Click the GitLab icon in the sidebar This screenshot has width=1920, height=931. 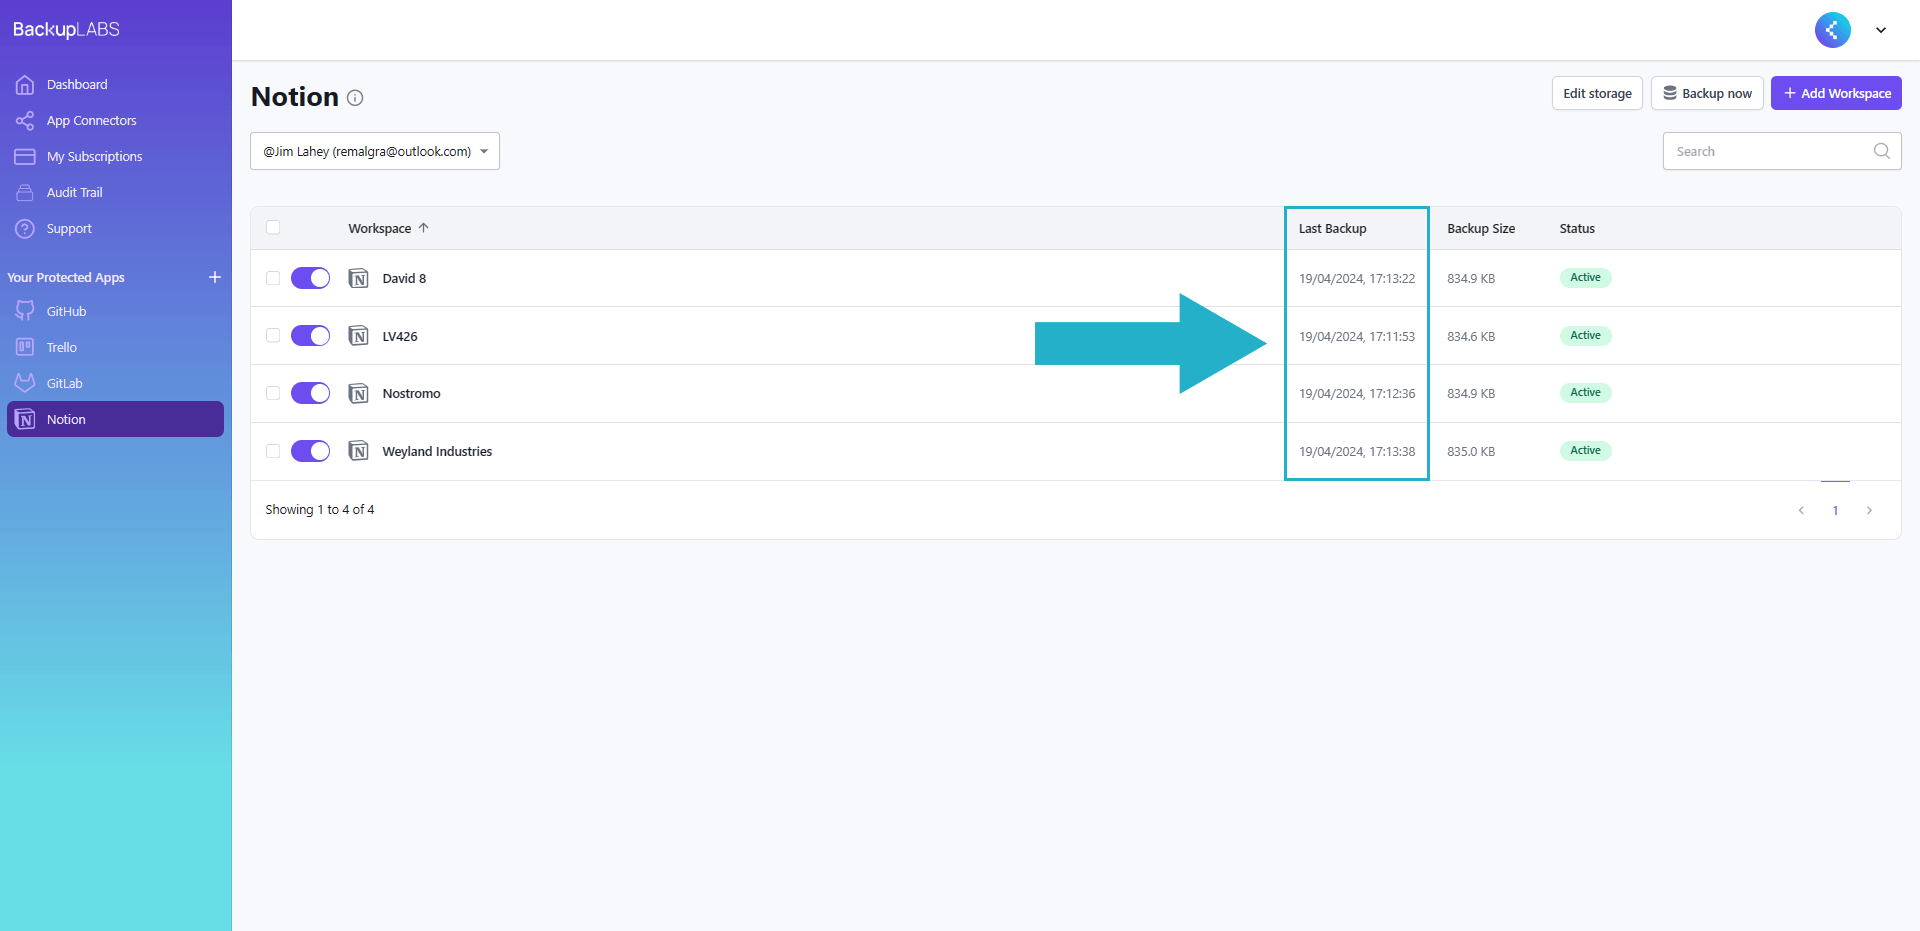(25, 383)
